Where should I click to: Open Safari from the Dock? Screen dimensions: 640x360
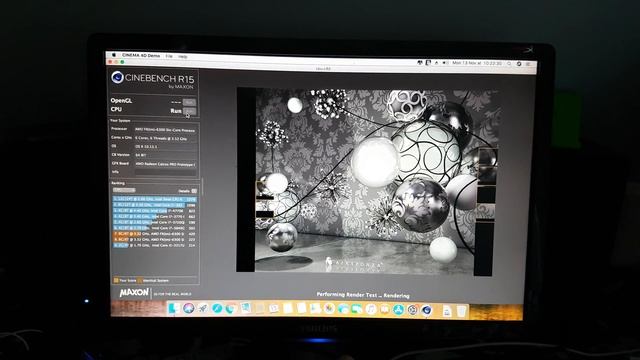coord(217,308)
